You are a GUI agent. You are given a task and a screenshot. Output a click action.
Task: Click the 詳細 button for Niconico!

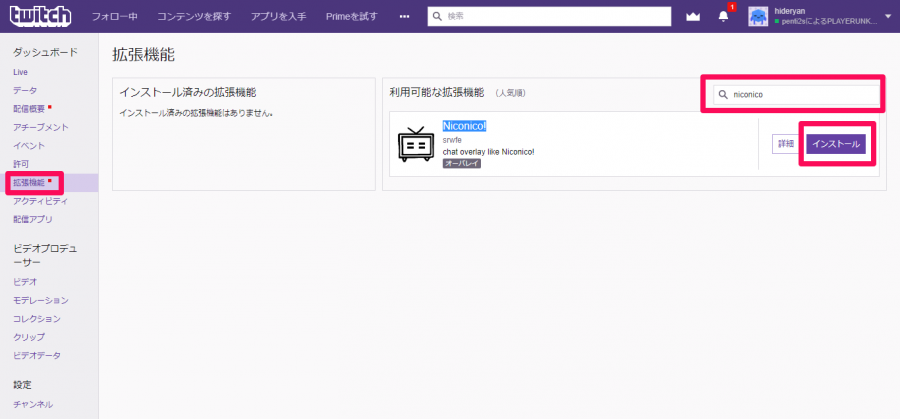click(x=786, y=144)
